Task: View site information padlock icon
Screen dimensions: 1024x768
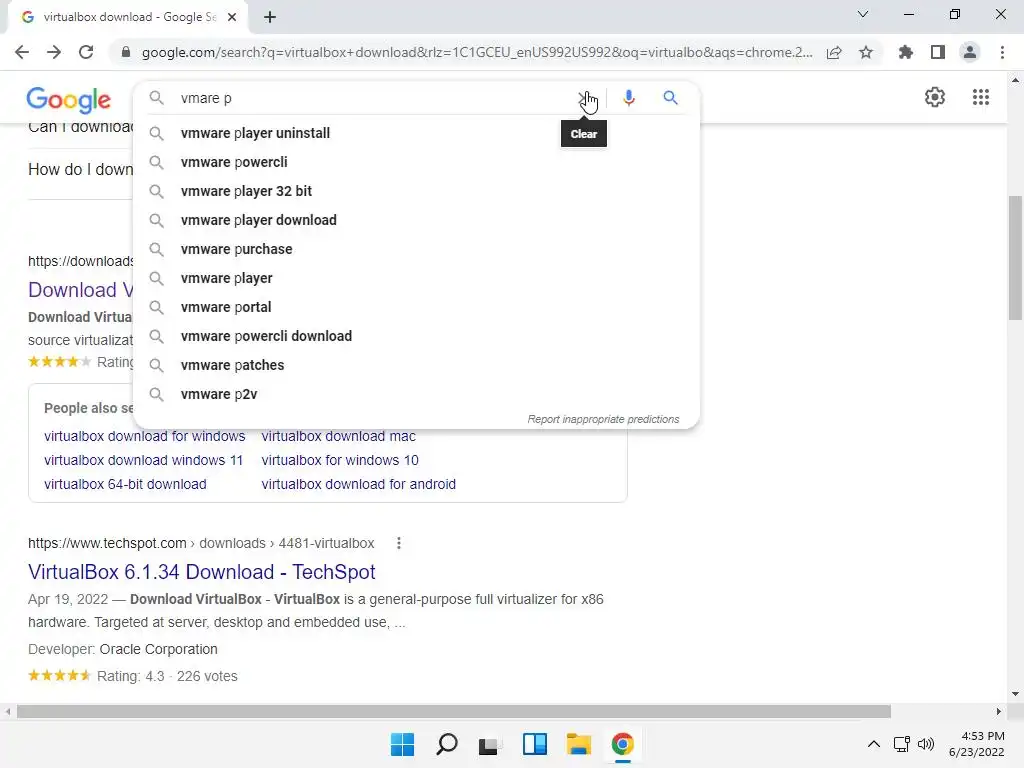Action: (x=126, y=52)
